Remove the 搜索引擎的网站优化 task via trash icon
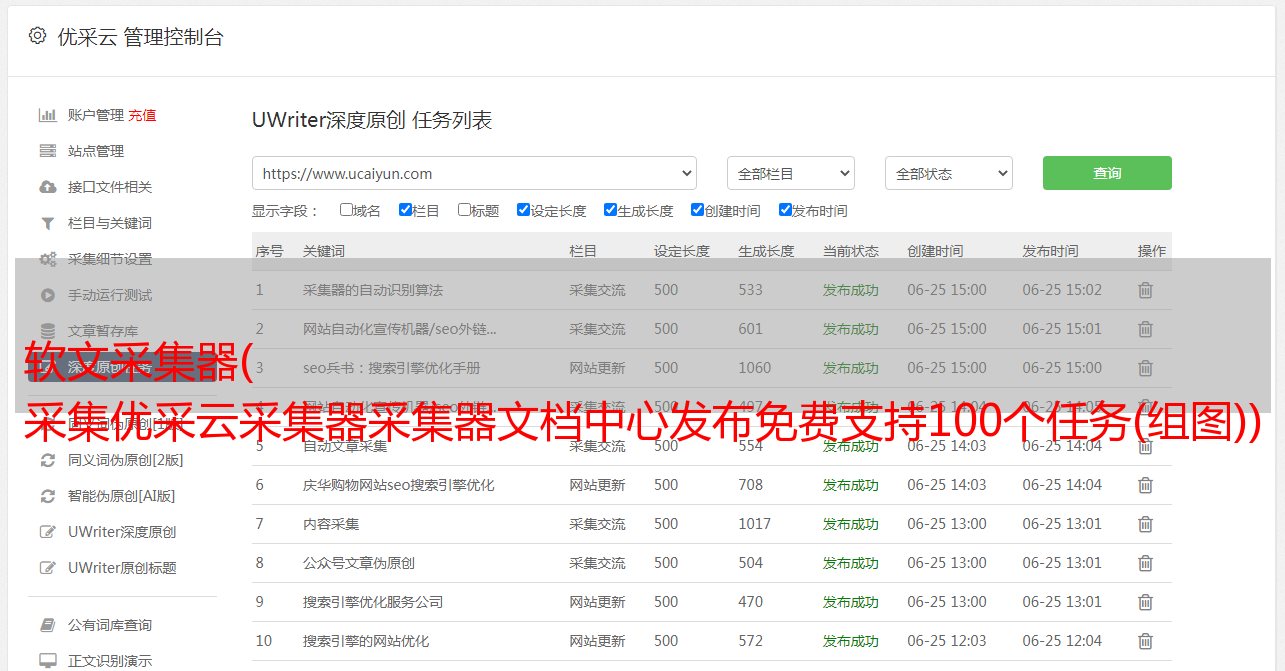The height and width of the screenshot is (671, 1285). tap(1146, 641)
